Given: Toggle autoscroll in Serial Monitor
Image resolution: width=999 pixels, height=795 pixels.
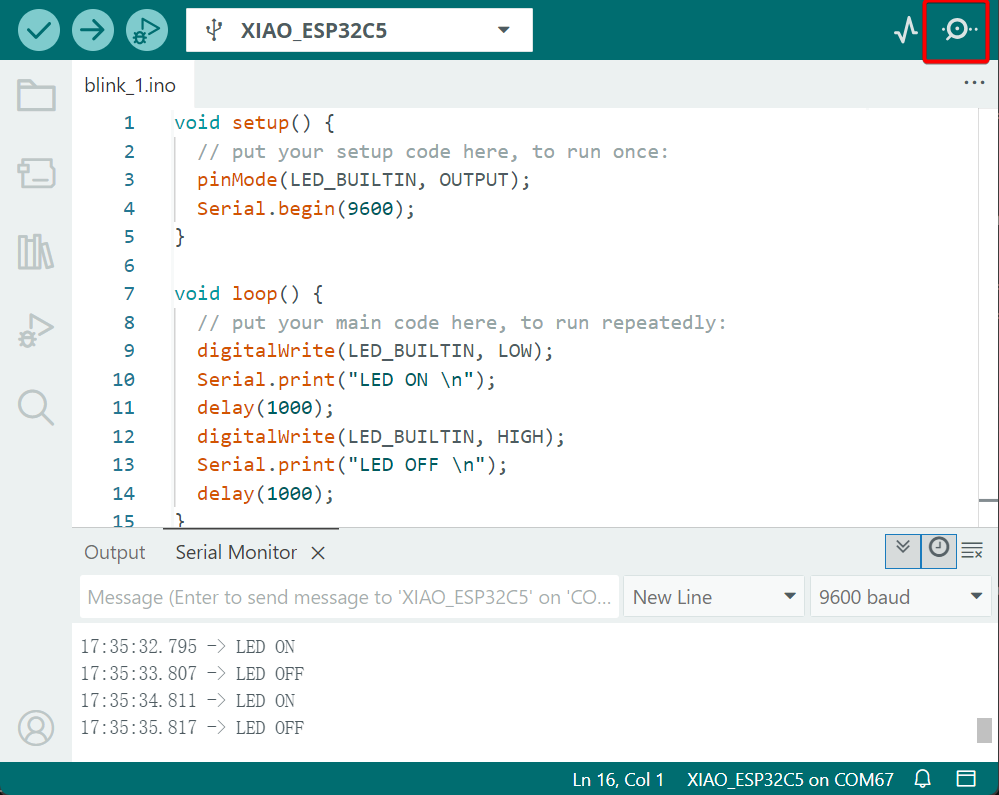Looking at the screenshot, I should (x=903, y=549).
